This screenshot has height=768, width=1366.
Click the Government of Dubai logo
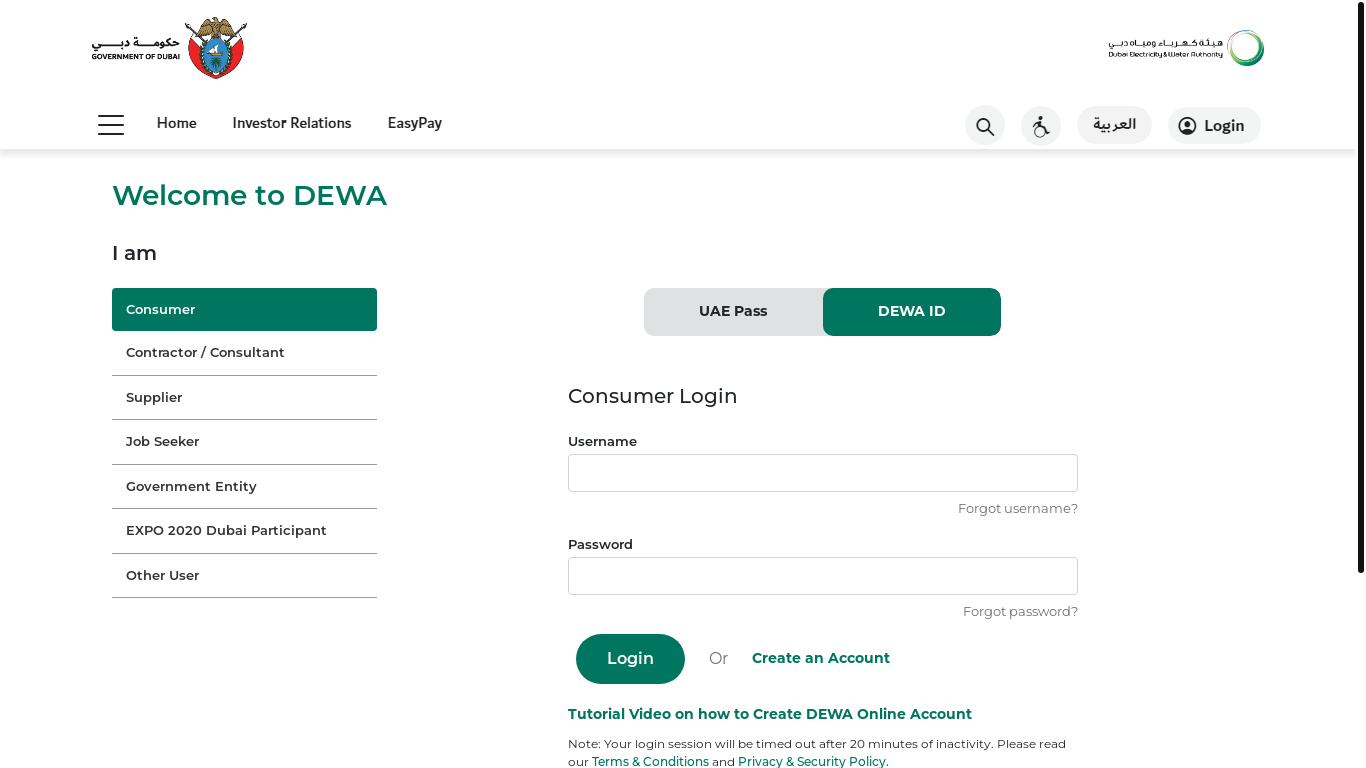click(x=168, y=48)
